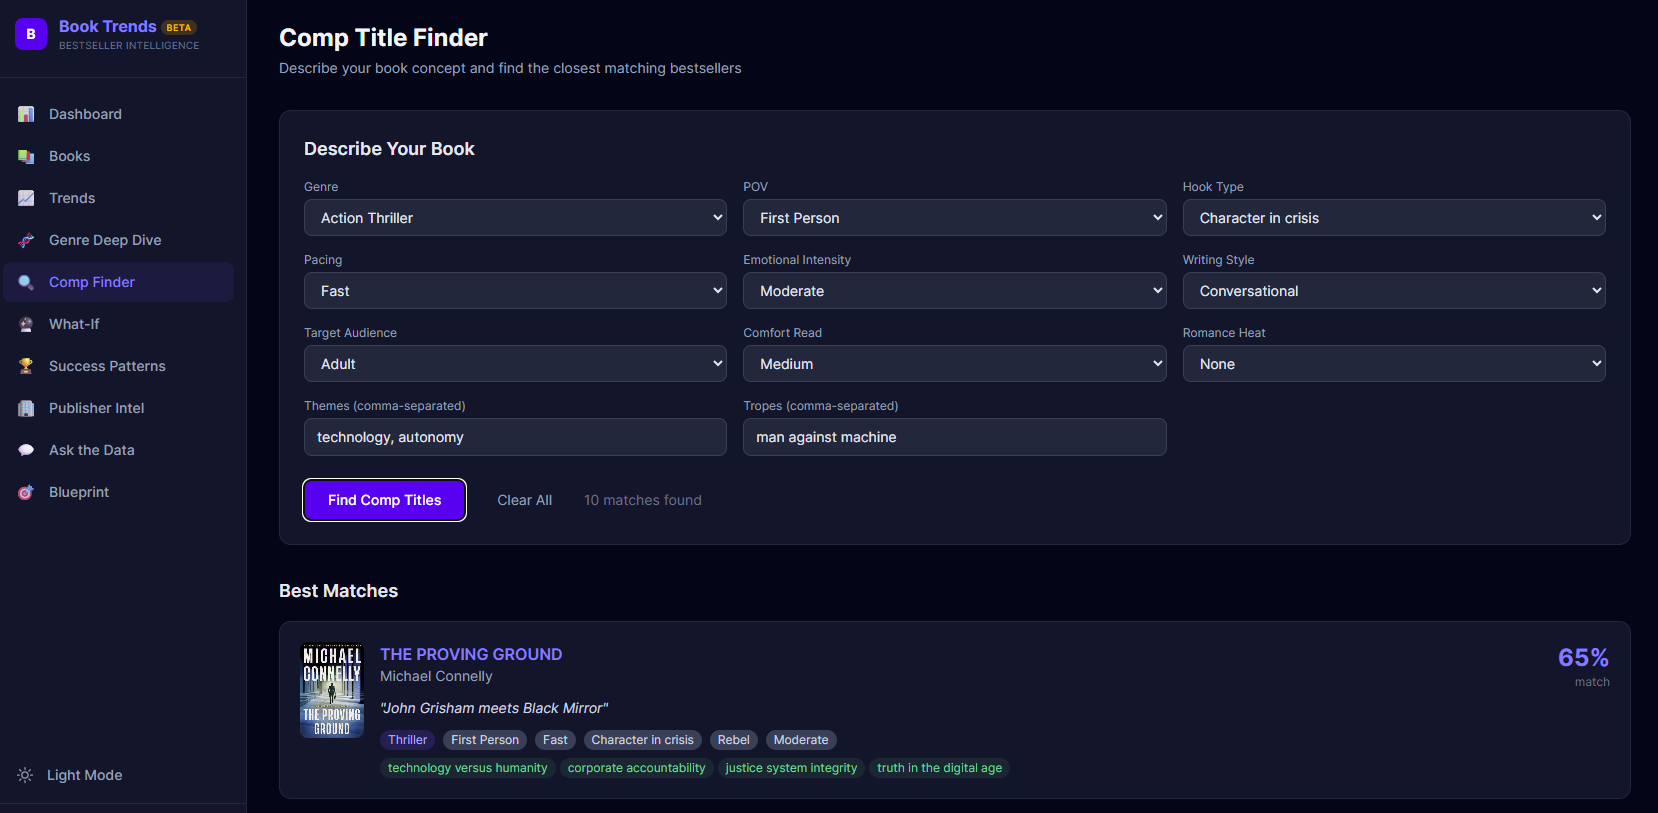1658x813 pixels.
Task: Expand the Emotional Intensity dropdown
Action: [954, 291]
